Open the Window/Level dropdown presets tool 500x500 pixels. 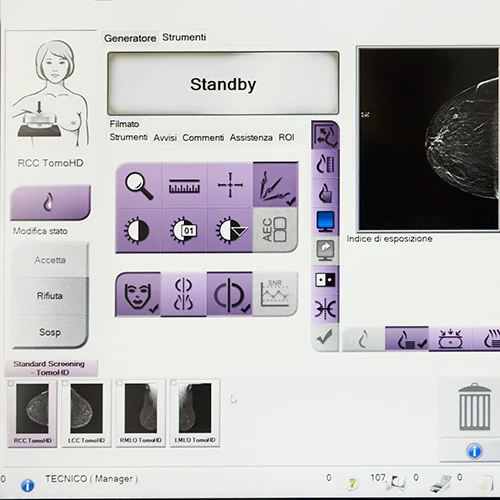[230, 230]
